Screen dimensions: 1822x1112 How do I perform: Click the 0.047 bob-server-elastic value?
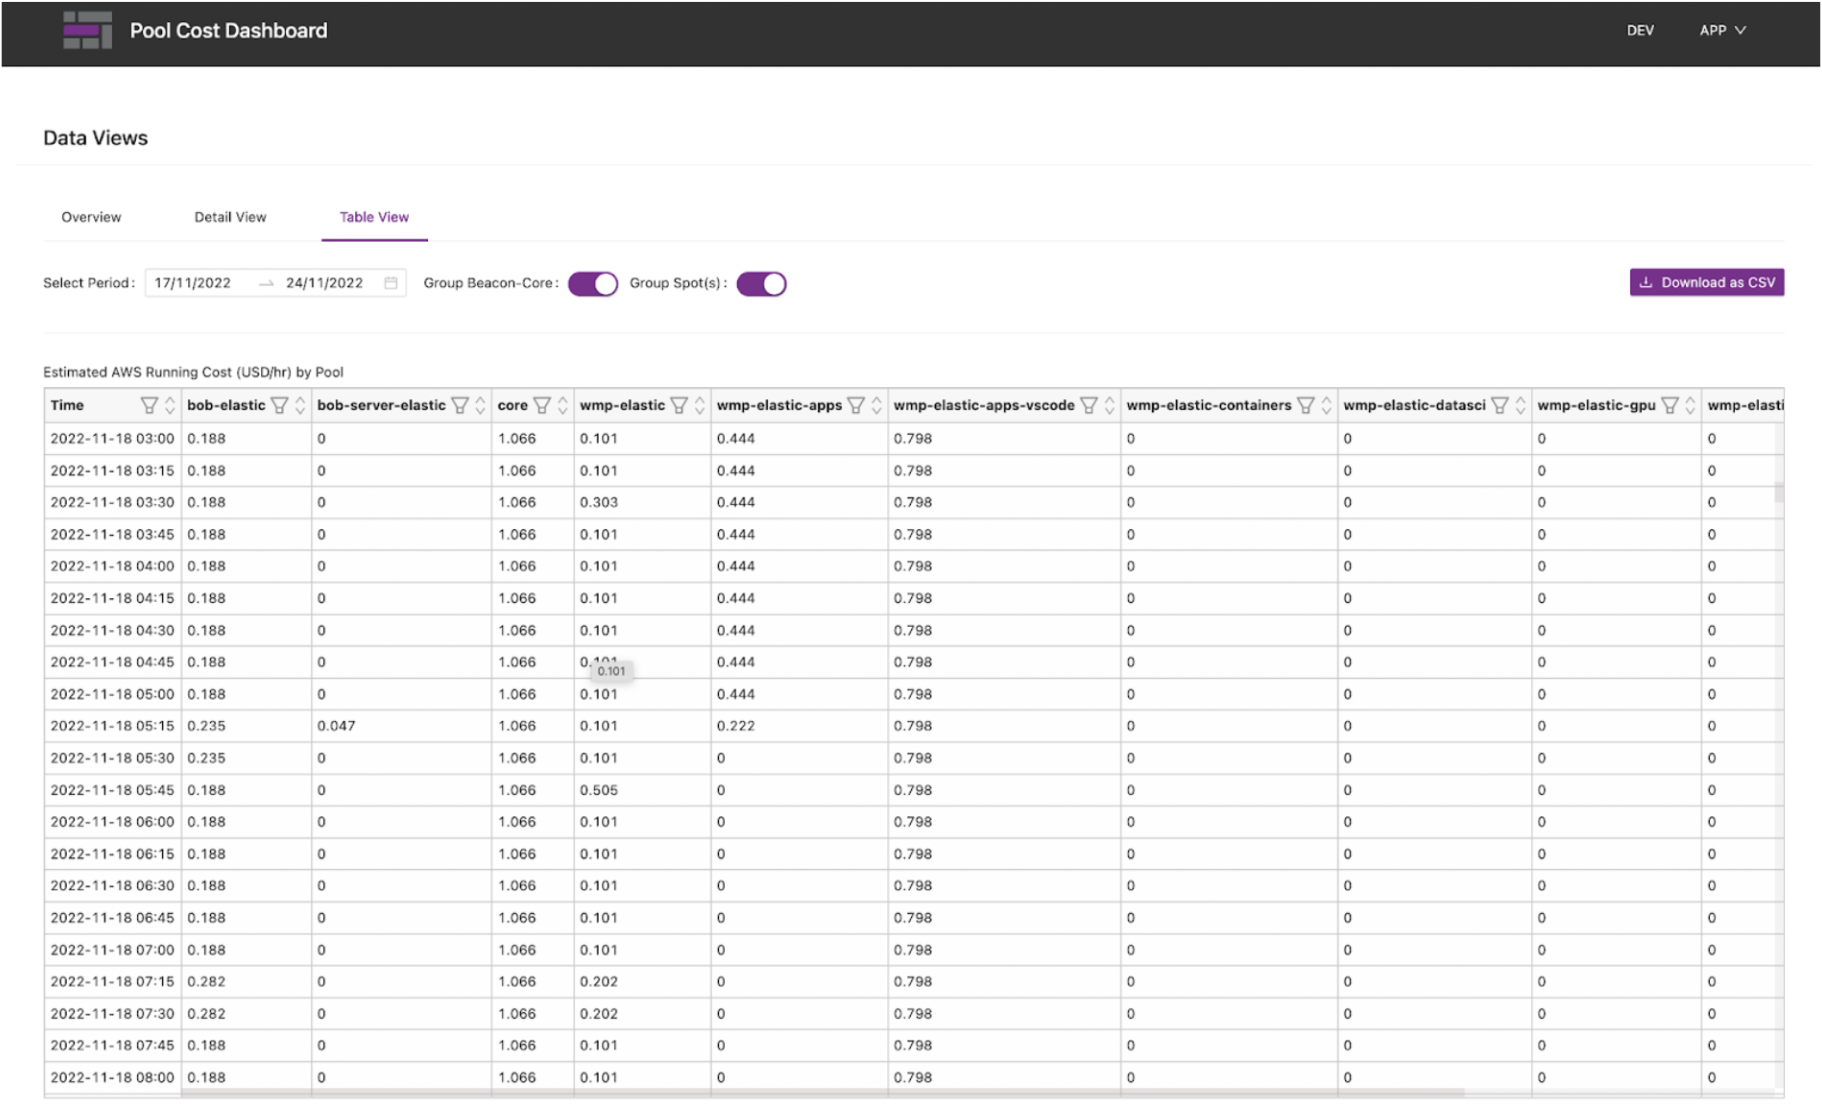pos(336,726)
